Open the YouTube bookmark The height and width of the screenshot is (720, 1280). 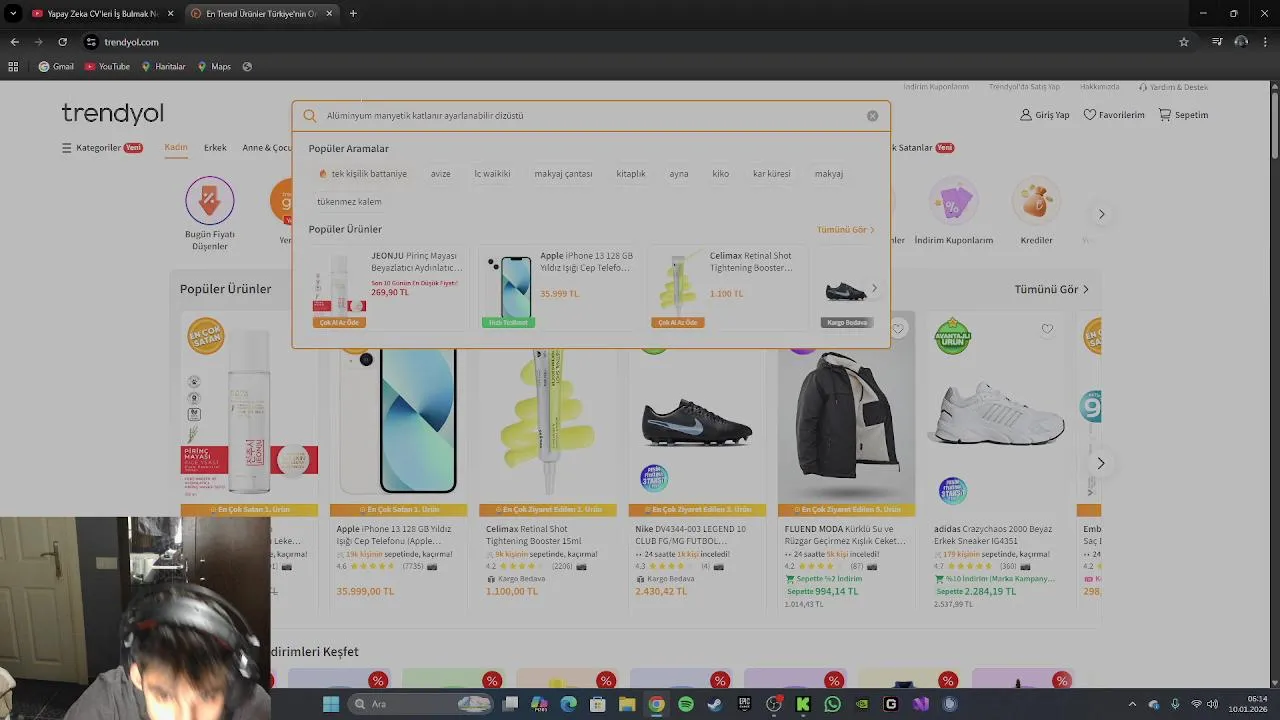pyautogui.click(x=107, y=67)
